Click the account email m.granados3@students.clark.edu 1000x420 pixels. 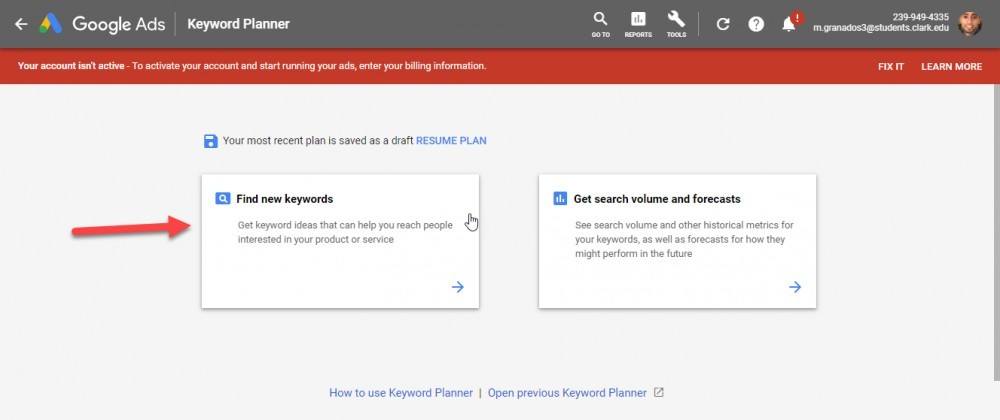click(x=881, y=28)
